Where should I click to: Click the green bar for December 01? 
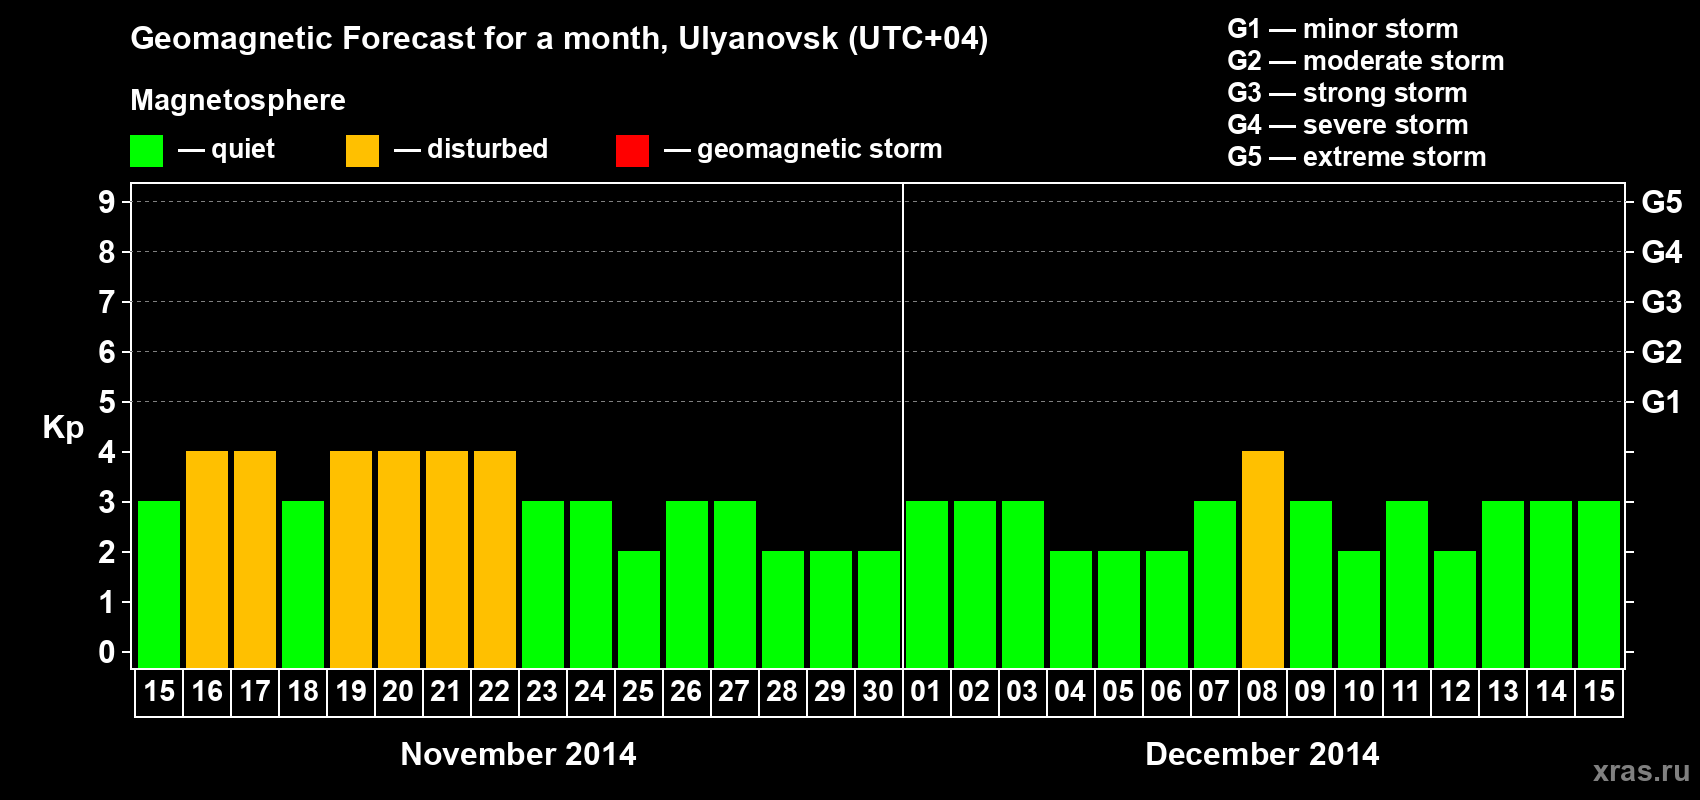pos(927,585)
